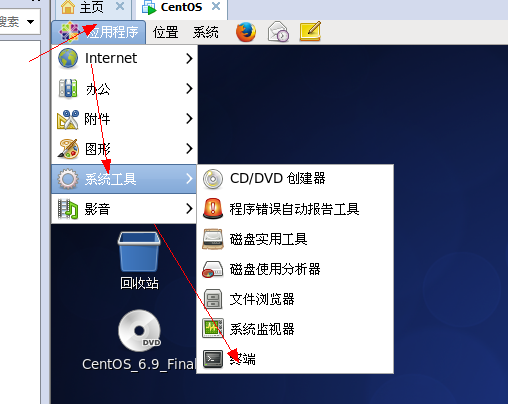Expand the Internet submenu arrow

click(x=189, y=58)
